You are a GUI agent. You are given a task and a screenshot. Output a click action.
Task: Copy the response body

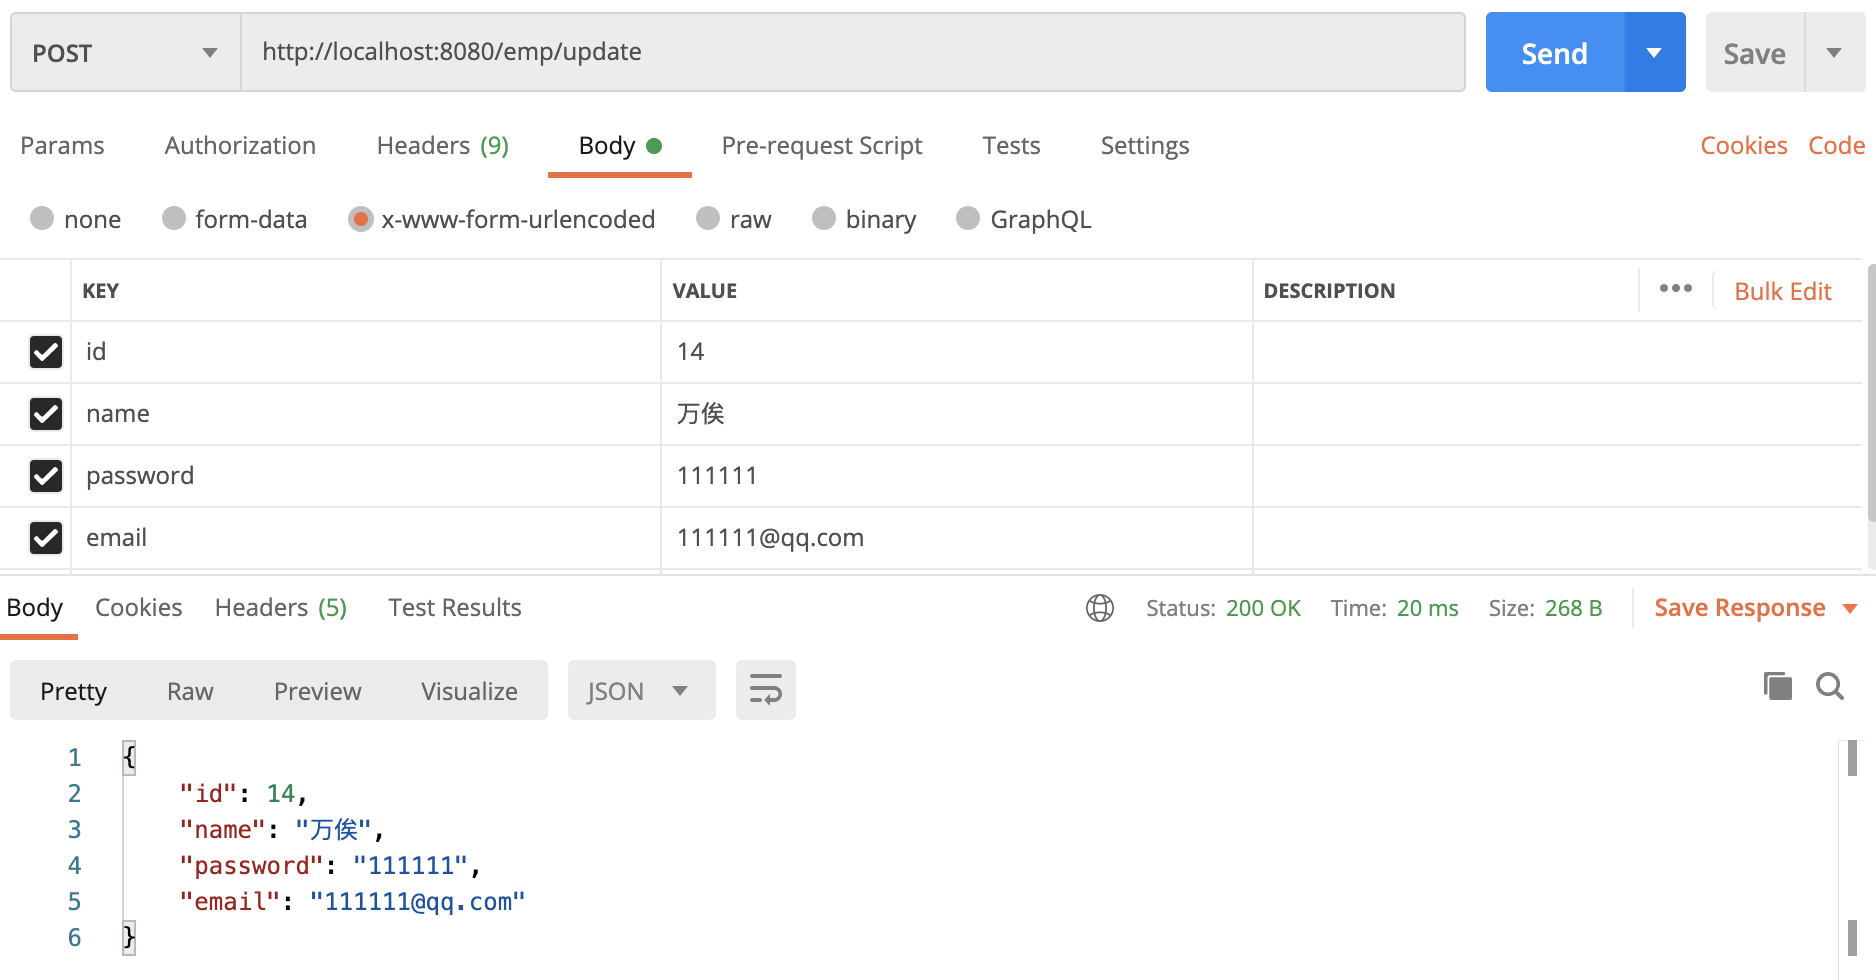click(1777, 686)
